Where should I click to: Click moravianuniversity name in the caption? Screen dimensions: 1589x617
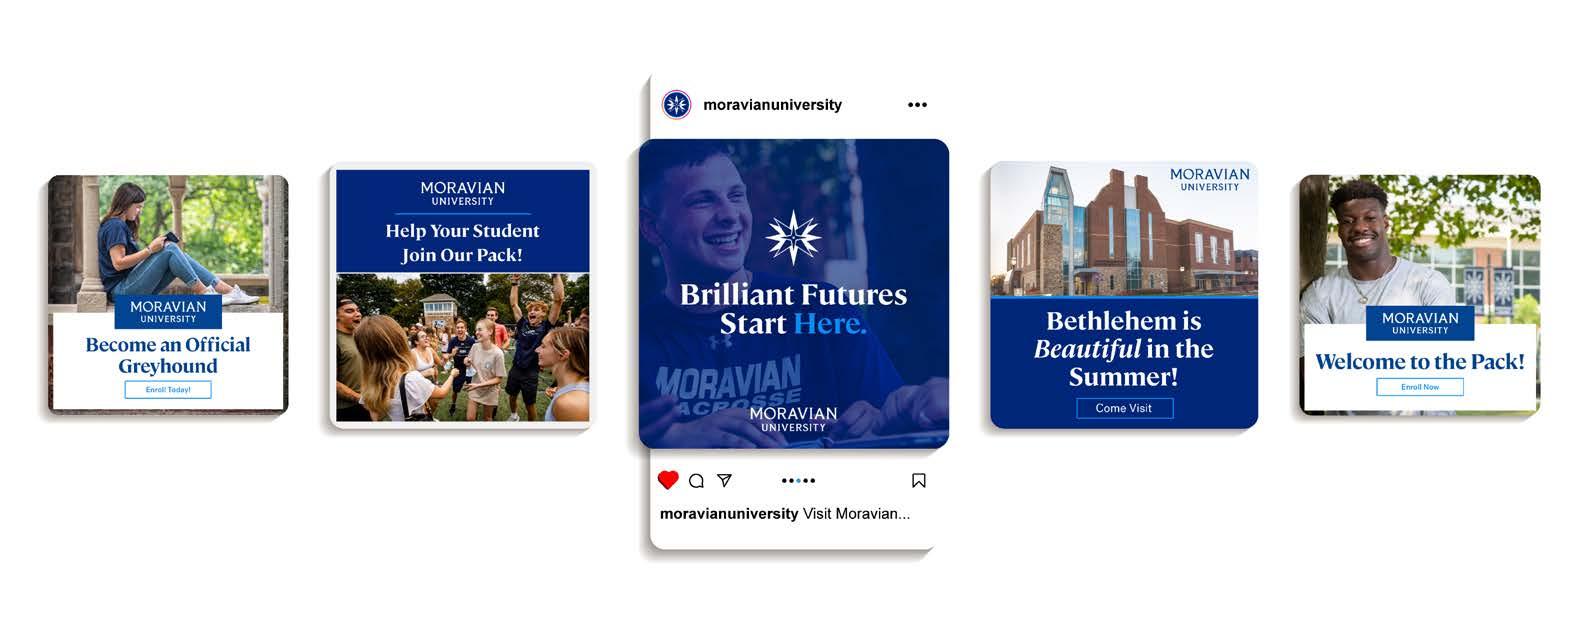[x=729, y=514]
